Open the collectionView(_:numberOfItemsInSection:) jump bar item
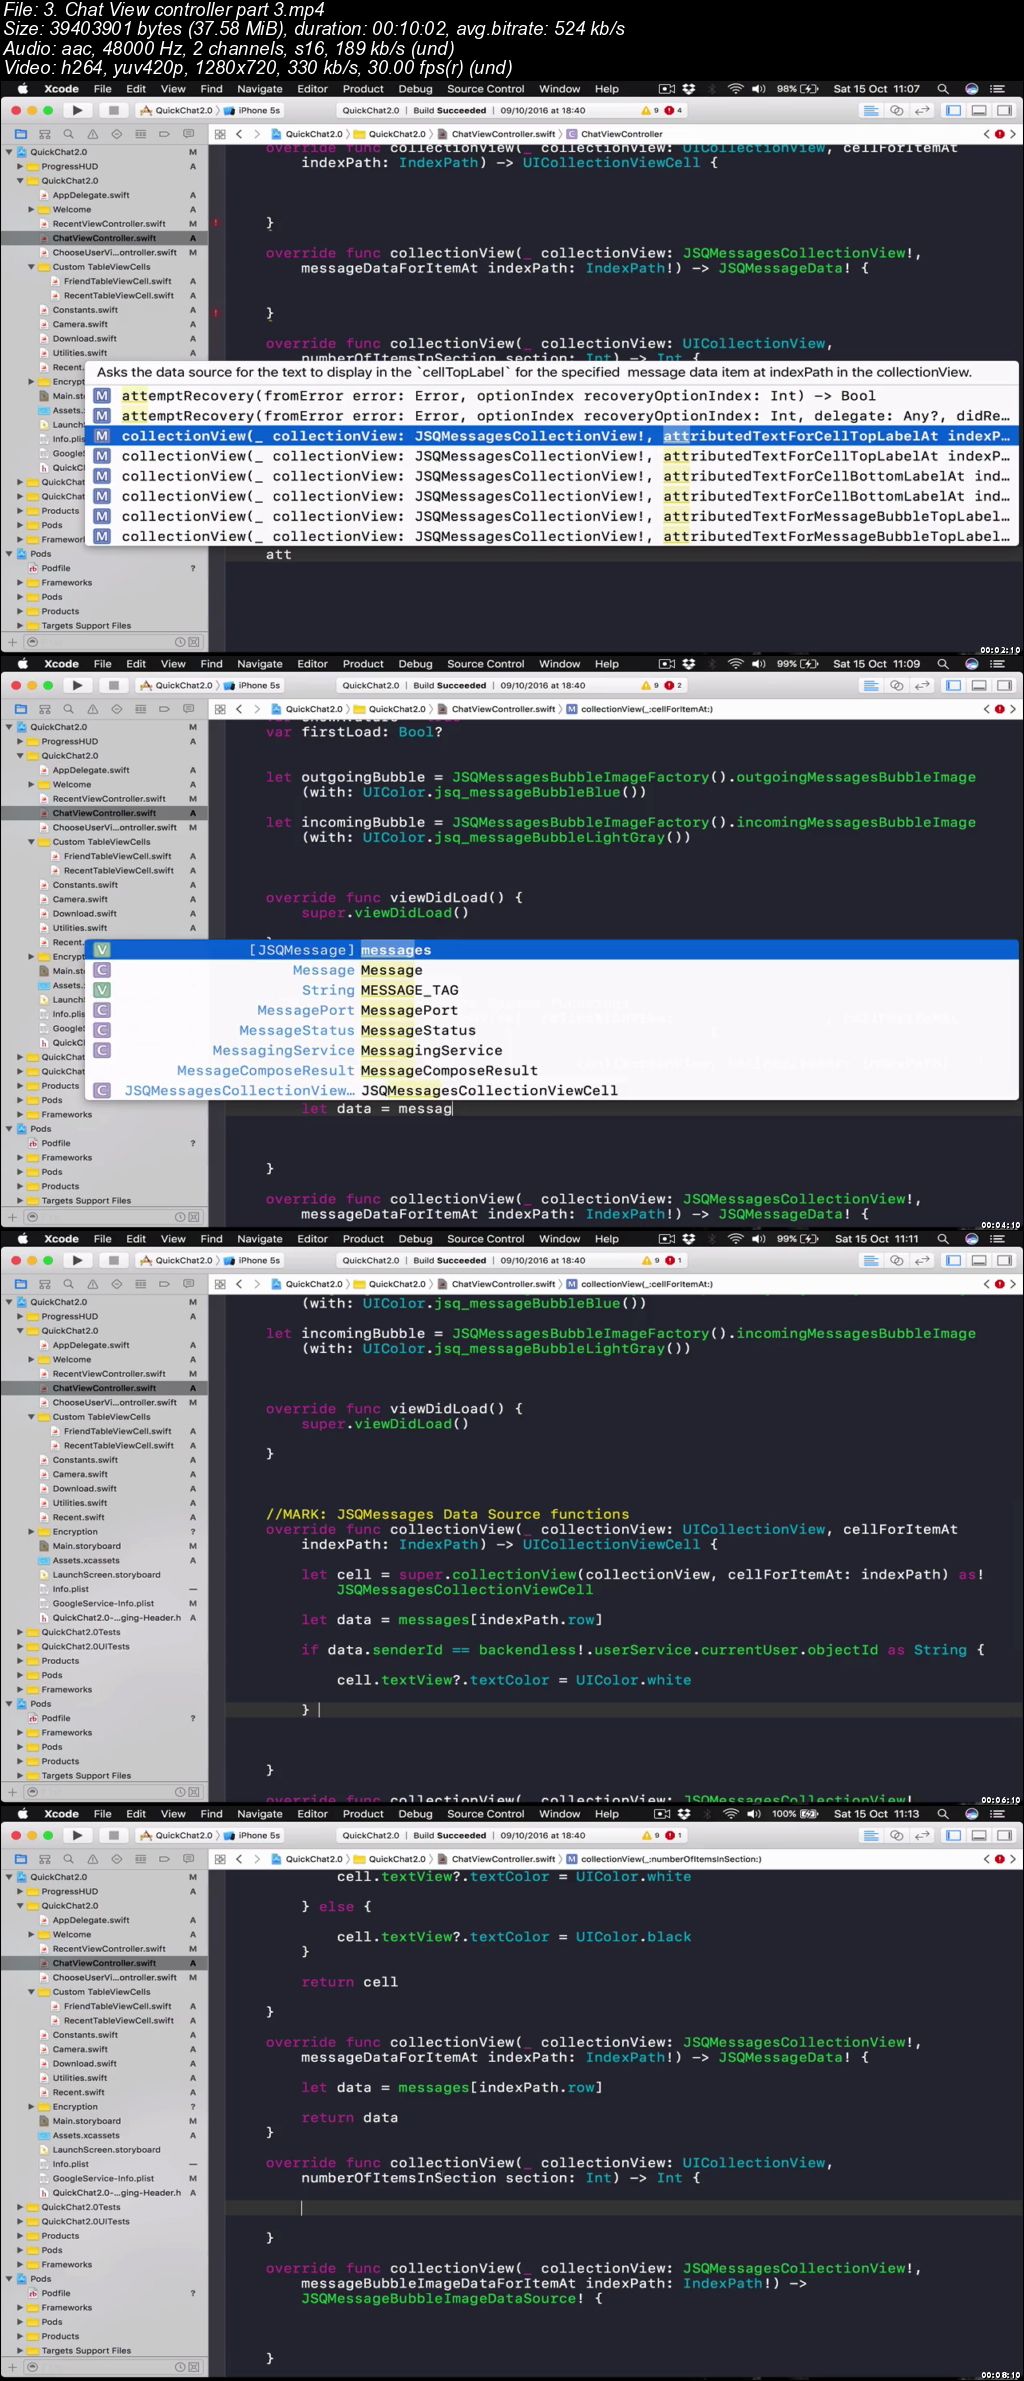 (664, 1858)
